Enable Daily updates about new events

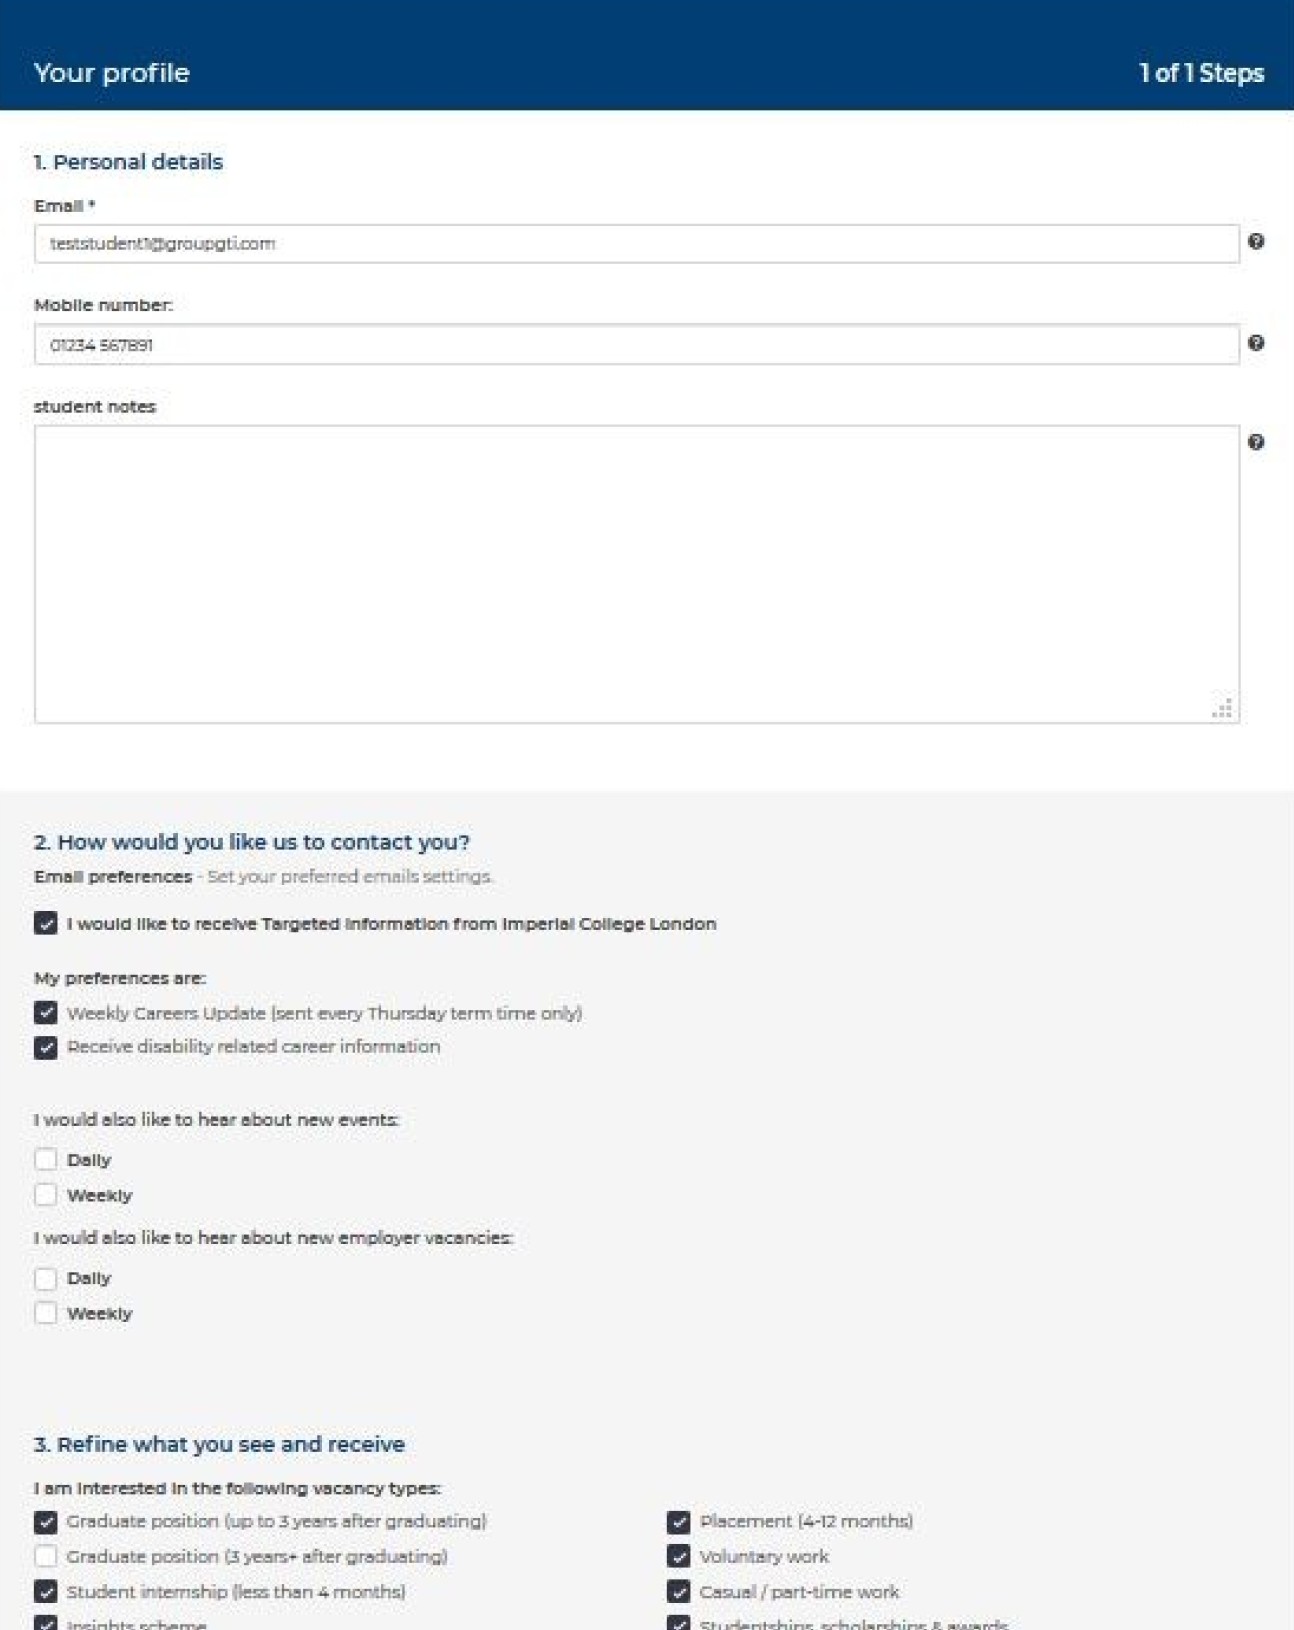46,1160
